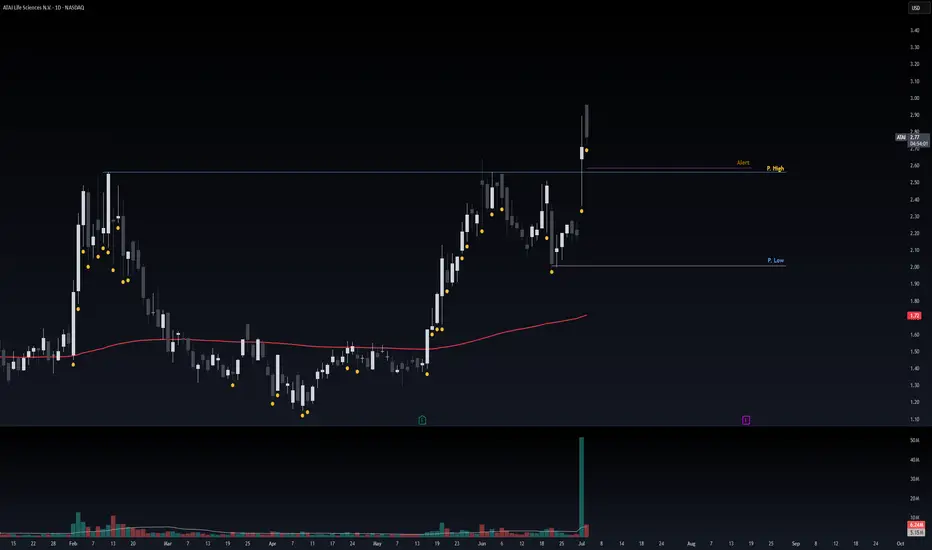Image resolution: width=932 pixels, height=550 pixels.
Task: Click the Oct date on time axis
Action: [900, 543]
